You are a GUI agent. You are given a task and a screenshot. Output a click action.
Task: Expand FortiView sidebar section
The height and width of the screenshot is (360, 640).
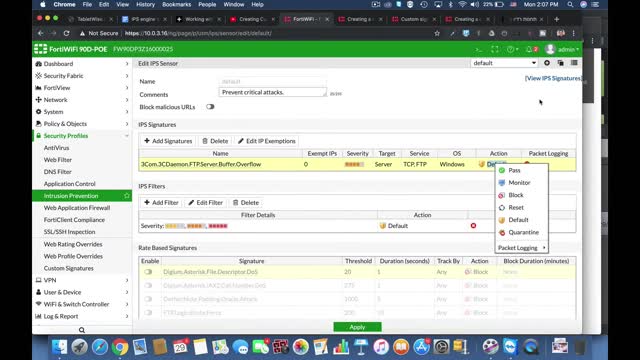[82, 88]
